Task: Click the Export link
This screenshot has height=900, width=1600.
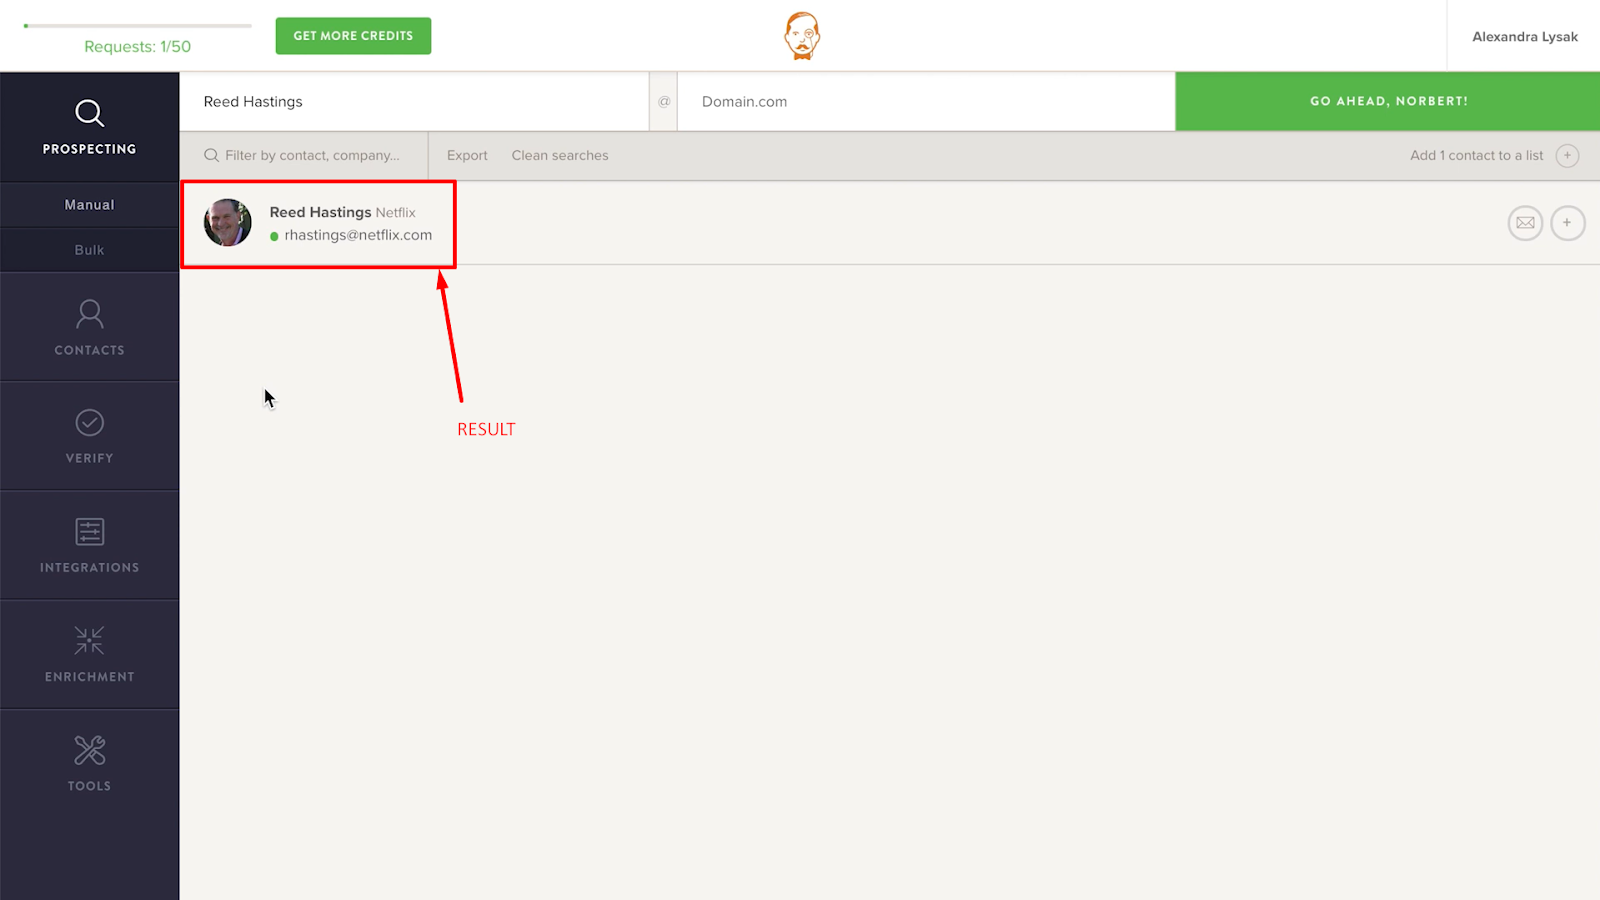Action: (x=467, y=155)
